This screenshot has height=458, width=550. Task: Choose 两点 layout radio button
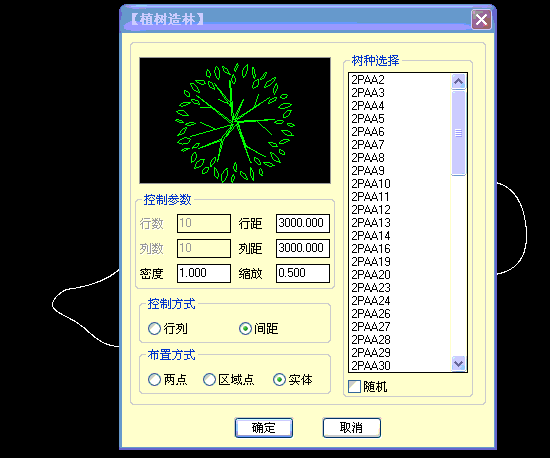click(154, 380)
